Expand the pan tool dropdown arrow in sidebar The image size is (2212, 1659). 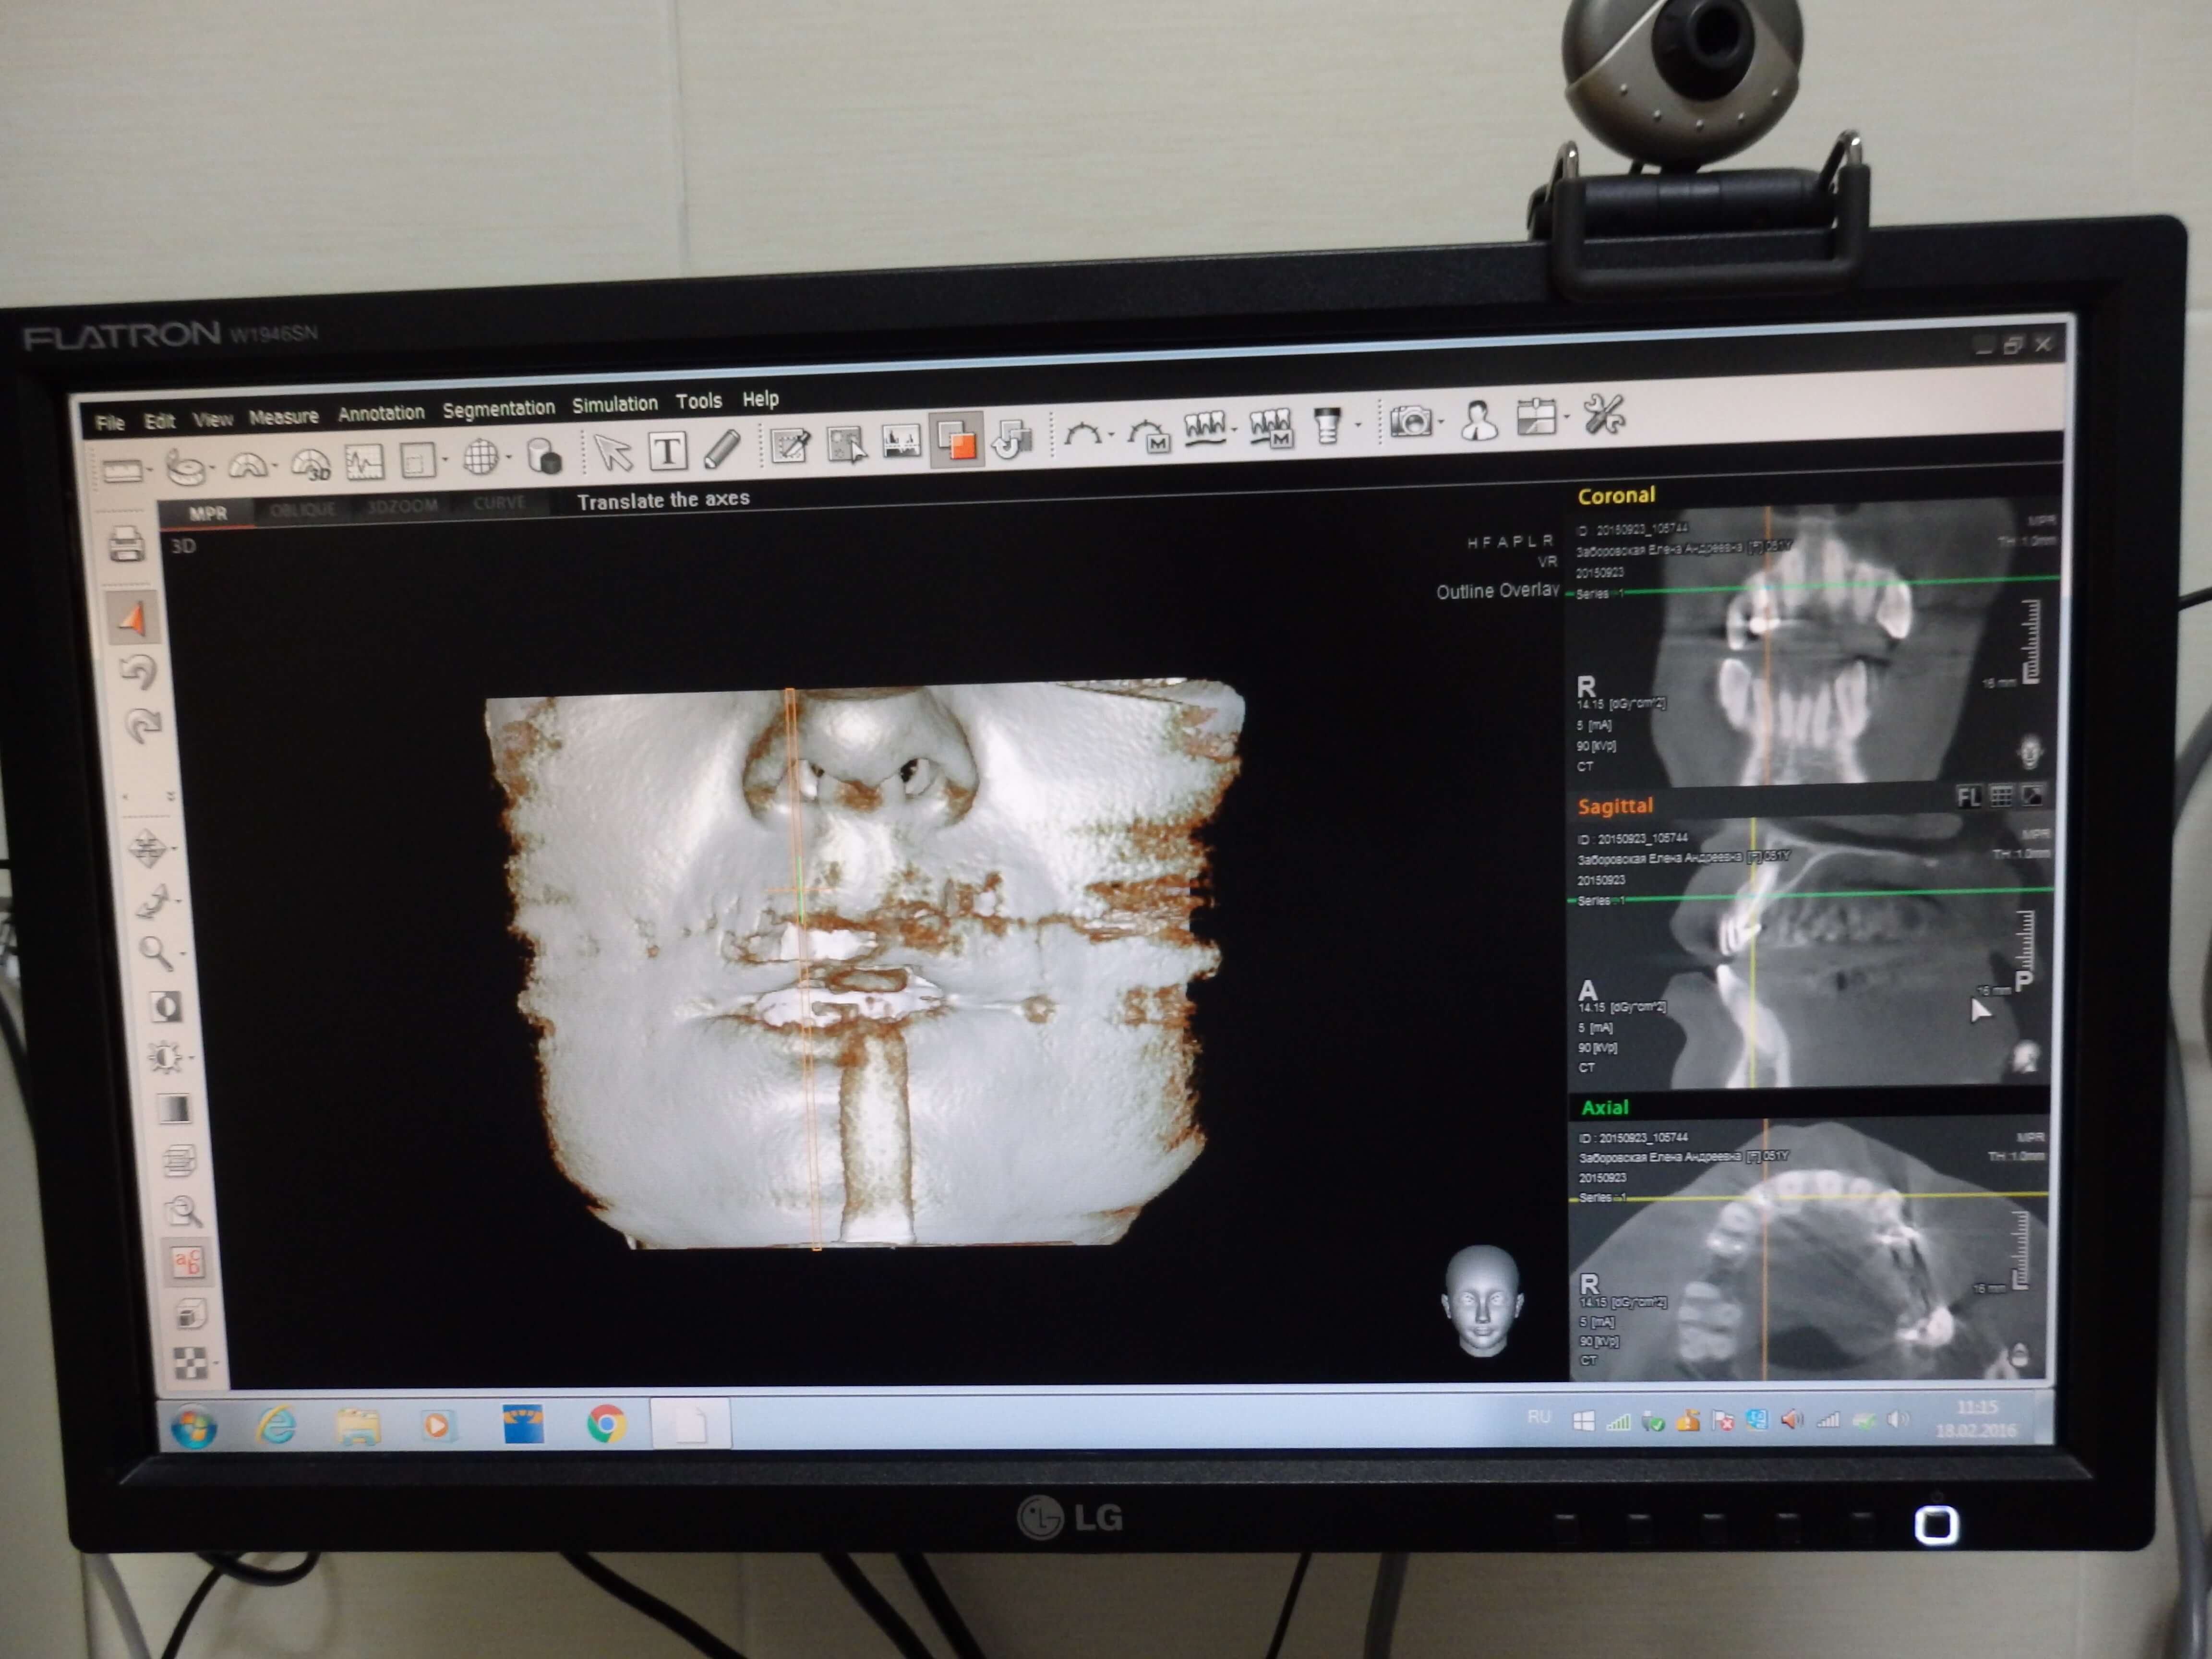click(174, 850)
